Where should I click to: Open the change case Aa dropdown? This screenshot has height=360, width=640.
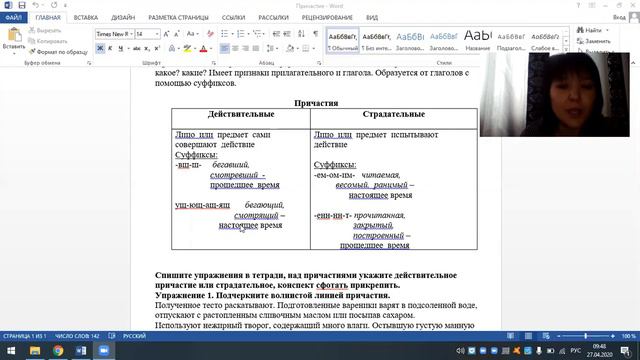tap(192, 34)
